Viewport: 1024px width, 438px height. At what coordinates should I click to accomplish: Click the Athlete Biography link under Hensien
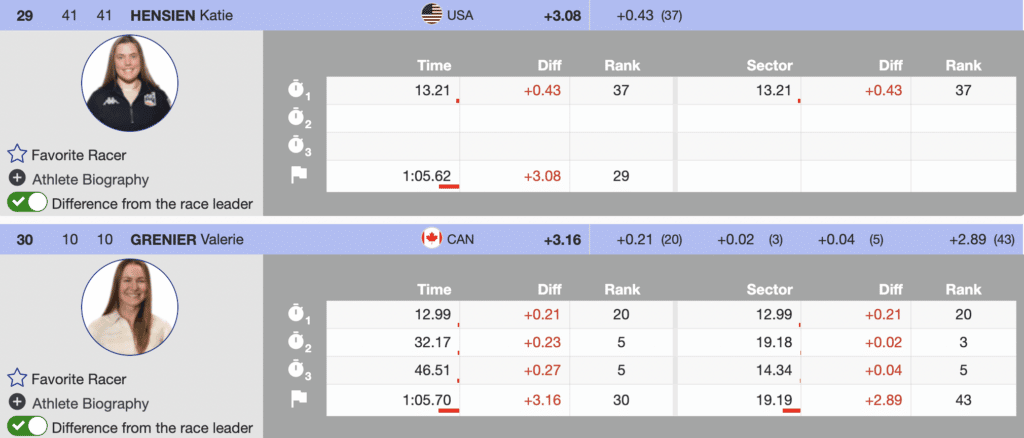[90, 180]
